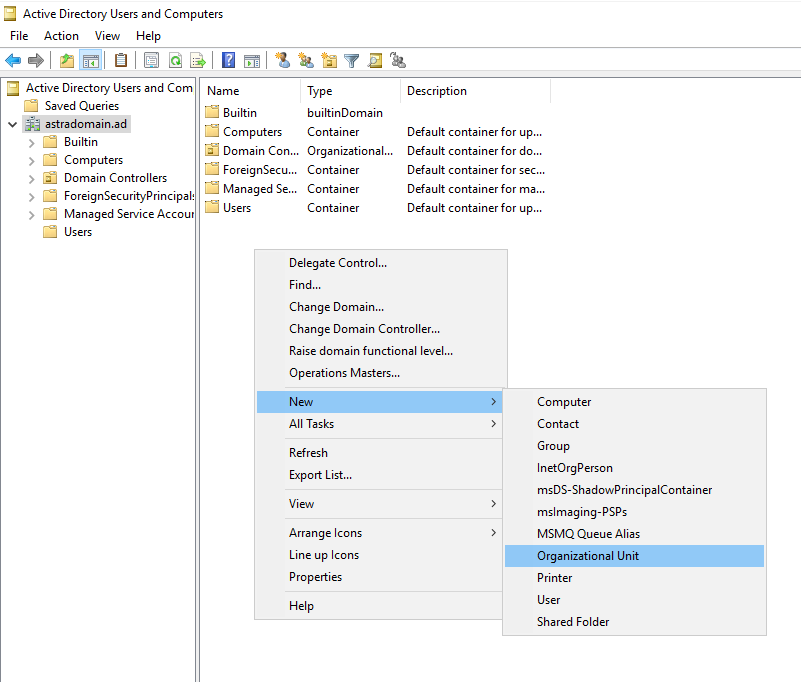
Task: Choose Help in context menu
Action: tap(379, 606)
